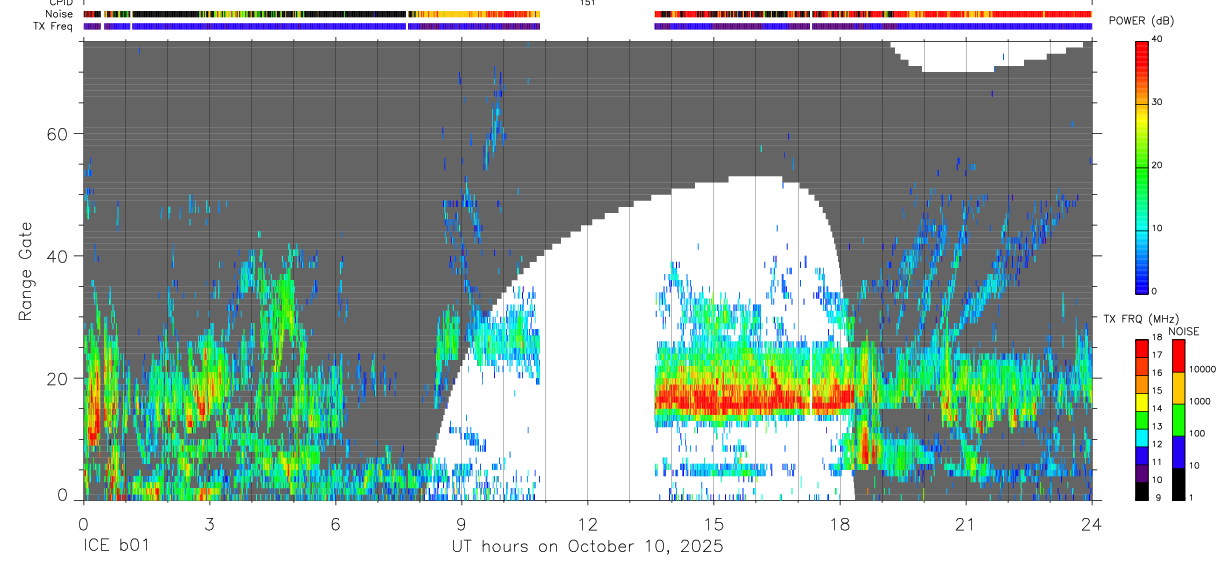1228x567 pixels.
Task: Click the yellow swatch in NOISE legend
Action: (x=1178, y=388)
